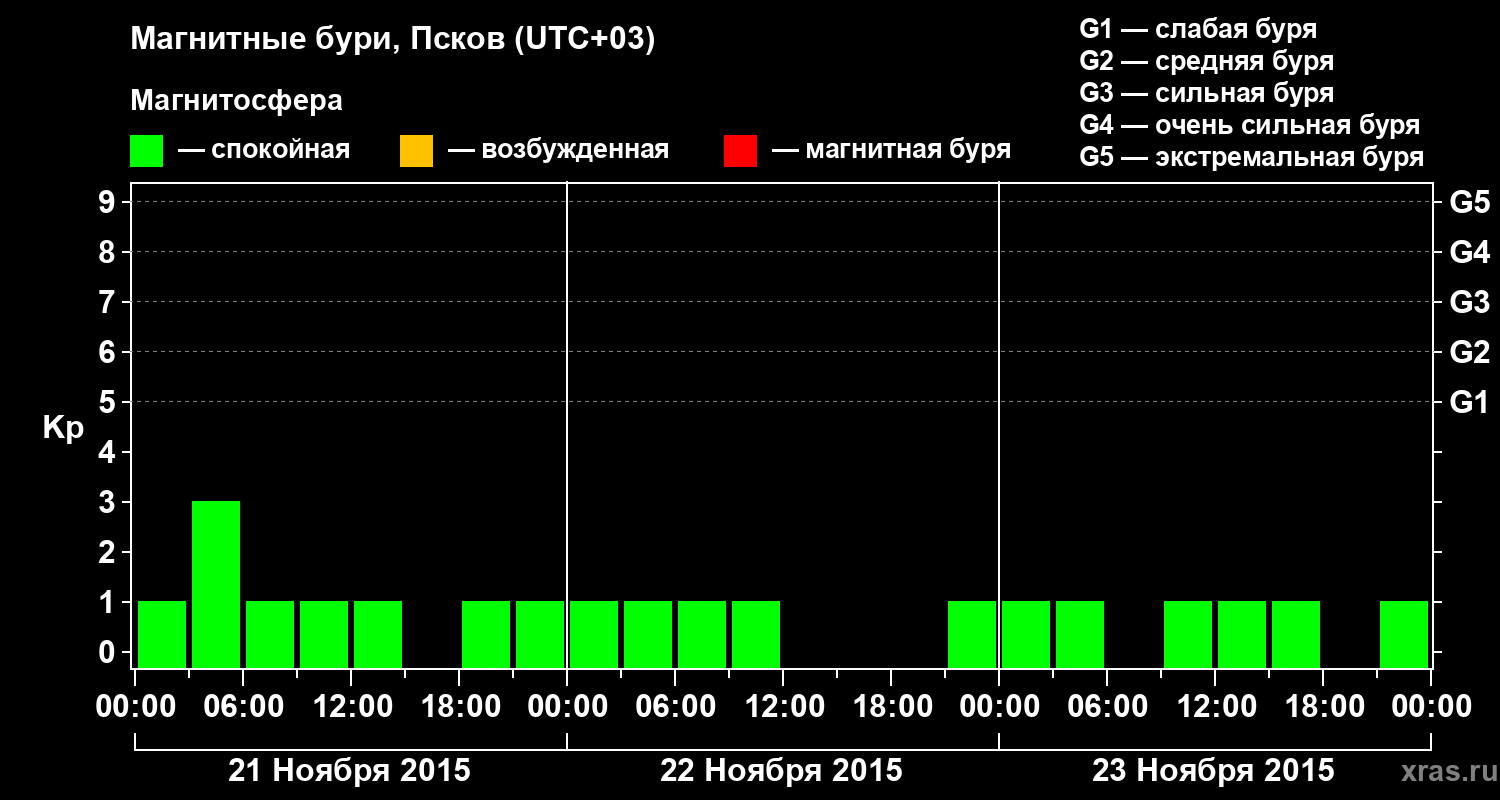Click the '21 Ноября 2015' date label

coord(349,770)
